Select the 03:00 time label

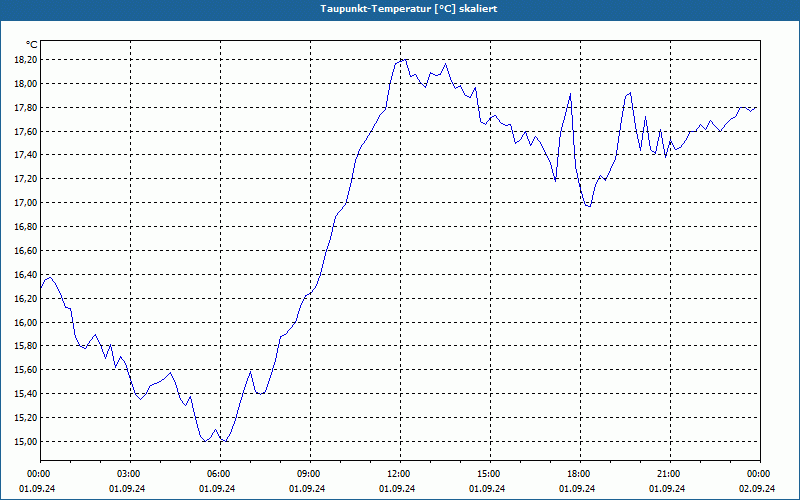(131, 474)
